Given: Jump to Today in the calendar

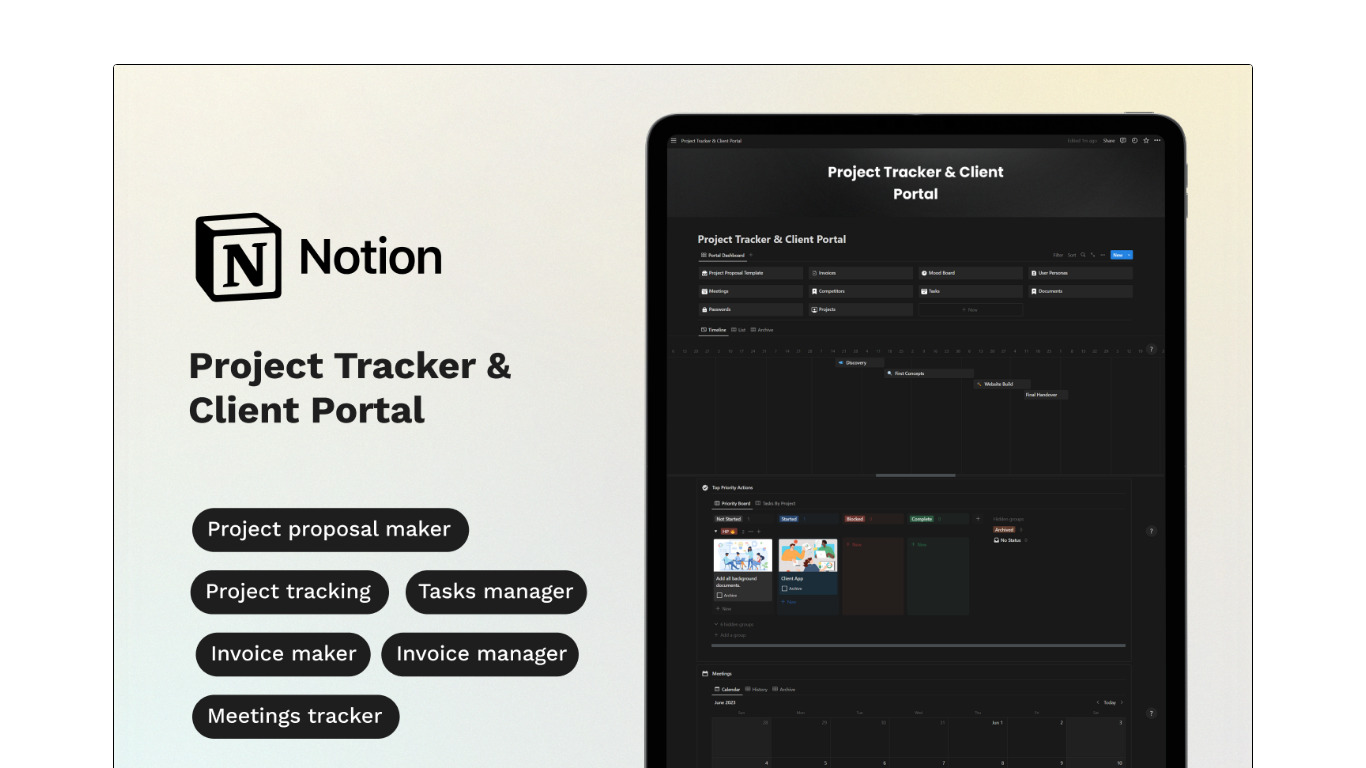Looking at the screenshot, I should [1109, 702].
